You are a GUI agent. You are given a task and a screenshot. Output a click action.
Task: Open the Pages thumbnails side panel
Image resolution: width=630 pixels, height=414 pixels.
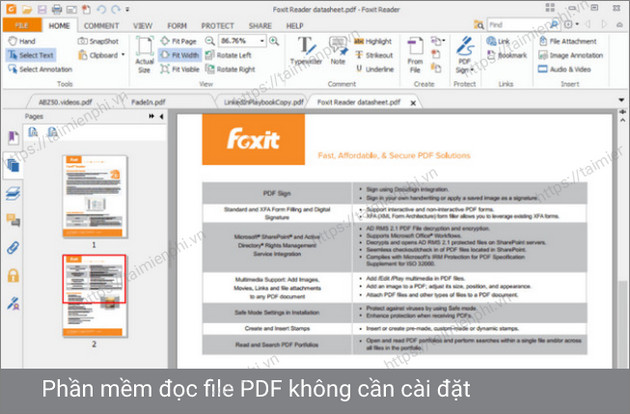point(13,165)
